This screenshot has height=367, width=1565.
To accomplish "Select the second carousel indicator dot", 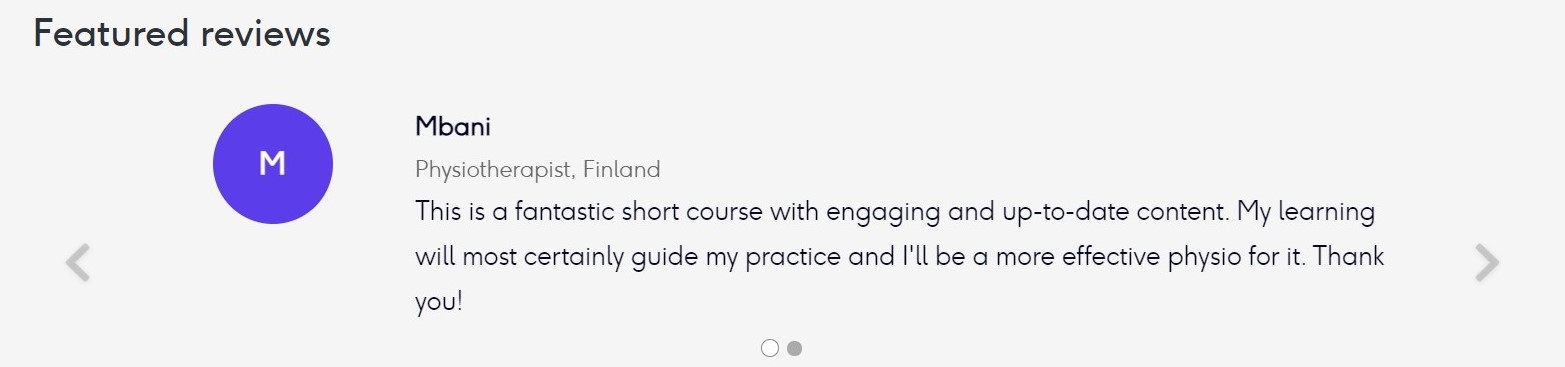I will (794, 348).
